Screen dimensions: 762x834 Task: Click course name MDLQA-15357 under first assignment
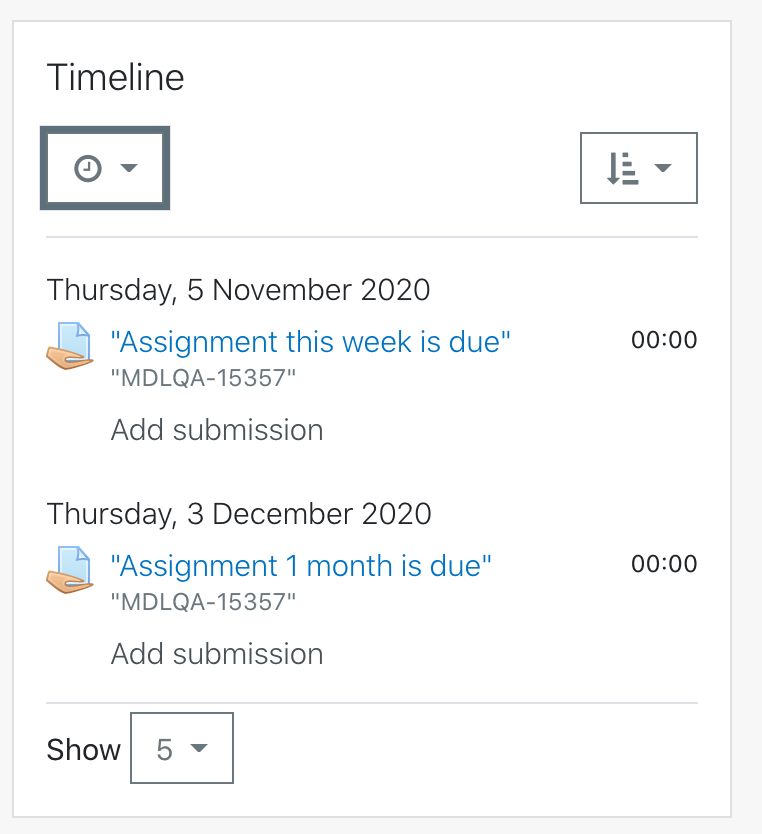coord(203,378)
